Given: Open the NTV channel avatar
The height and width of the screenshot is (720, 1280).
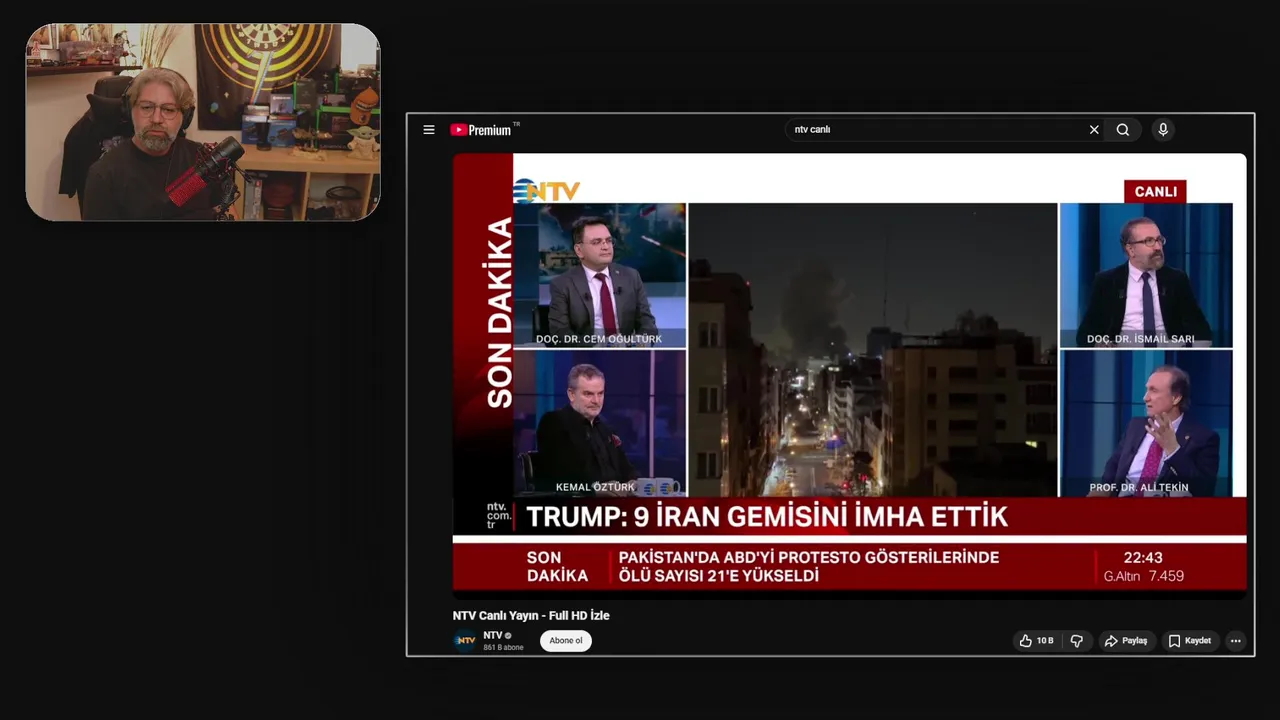Looking at the screenshot, I should 465,641.
